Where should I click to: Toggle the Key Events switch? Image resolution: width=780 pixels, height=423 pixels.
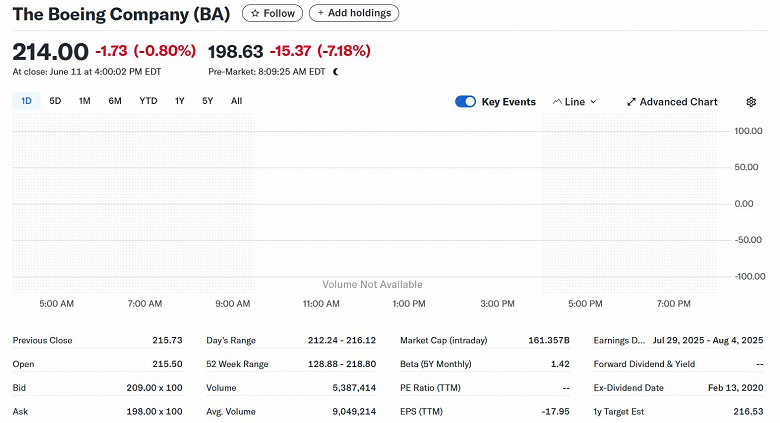[x=465, y=102]
